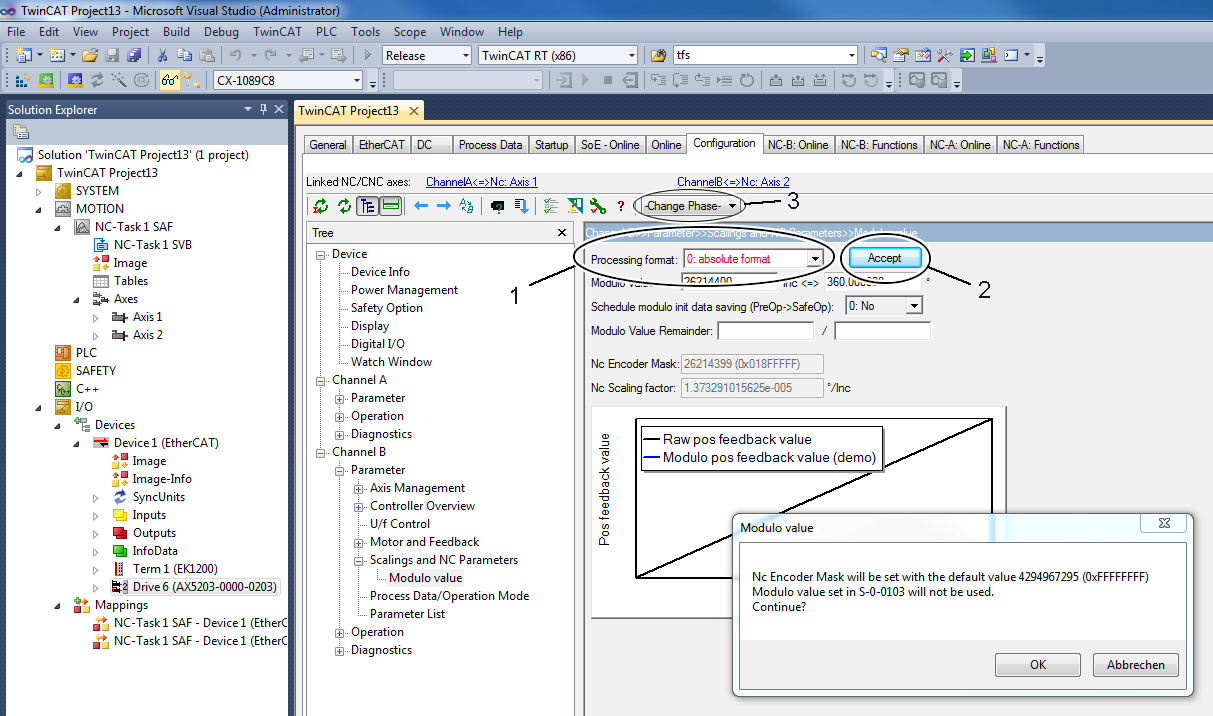The width and height of the screenshot is (1213, 716).
Task: Switch to the SoE - Online tab
Action: tap(610, 145)
